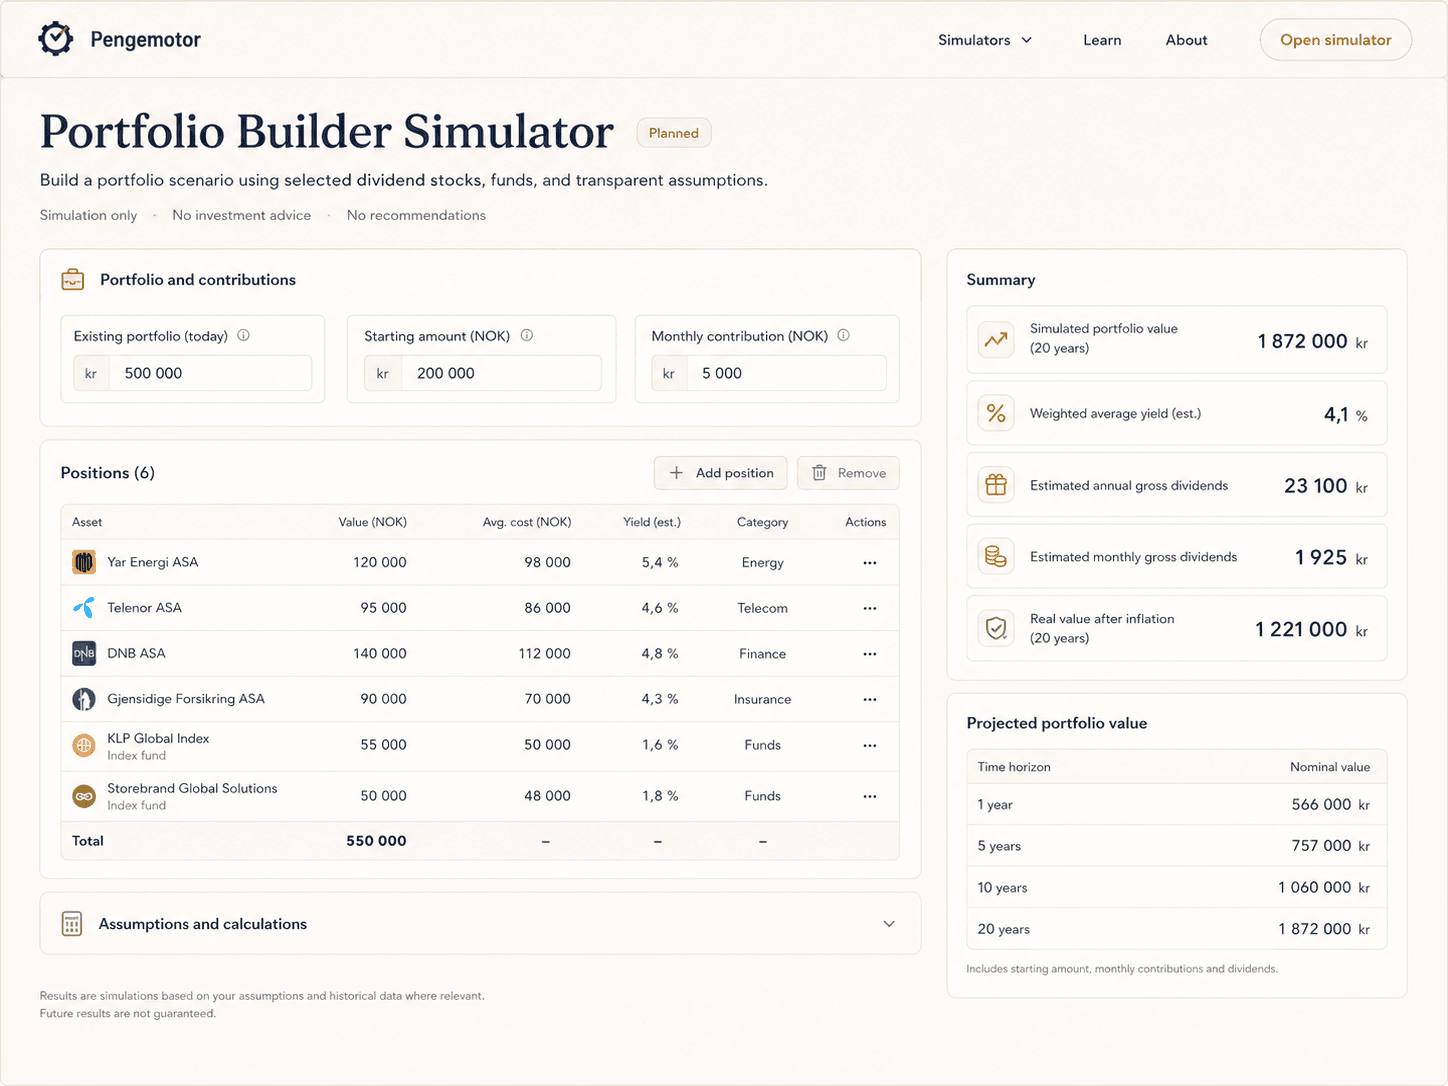
Task: Click the Open simulator button
Action: pyautogui.click(x=1335, y=40)
